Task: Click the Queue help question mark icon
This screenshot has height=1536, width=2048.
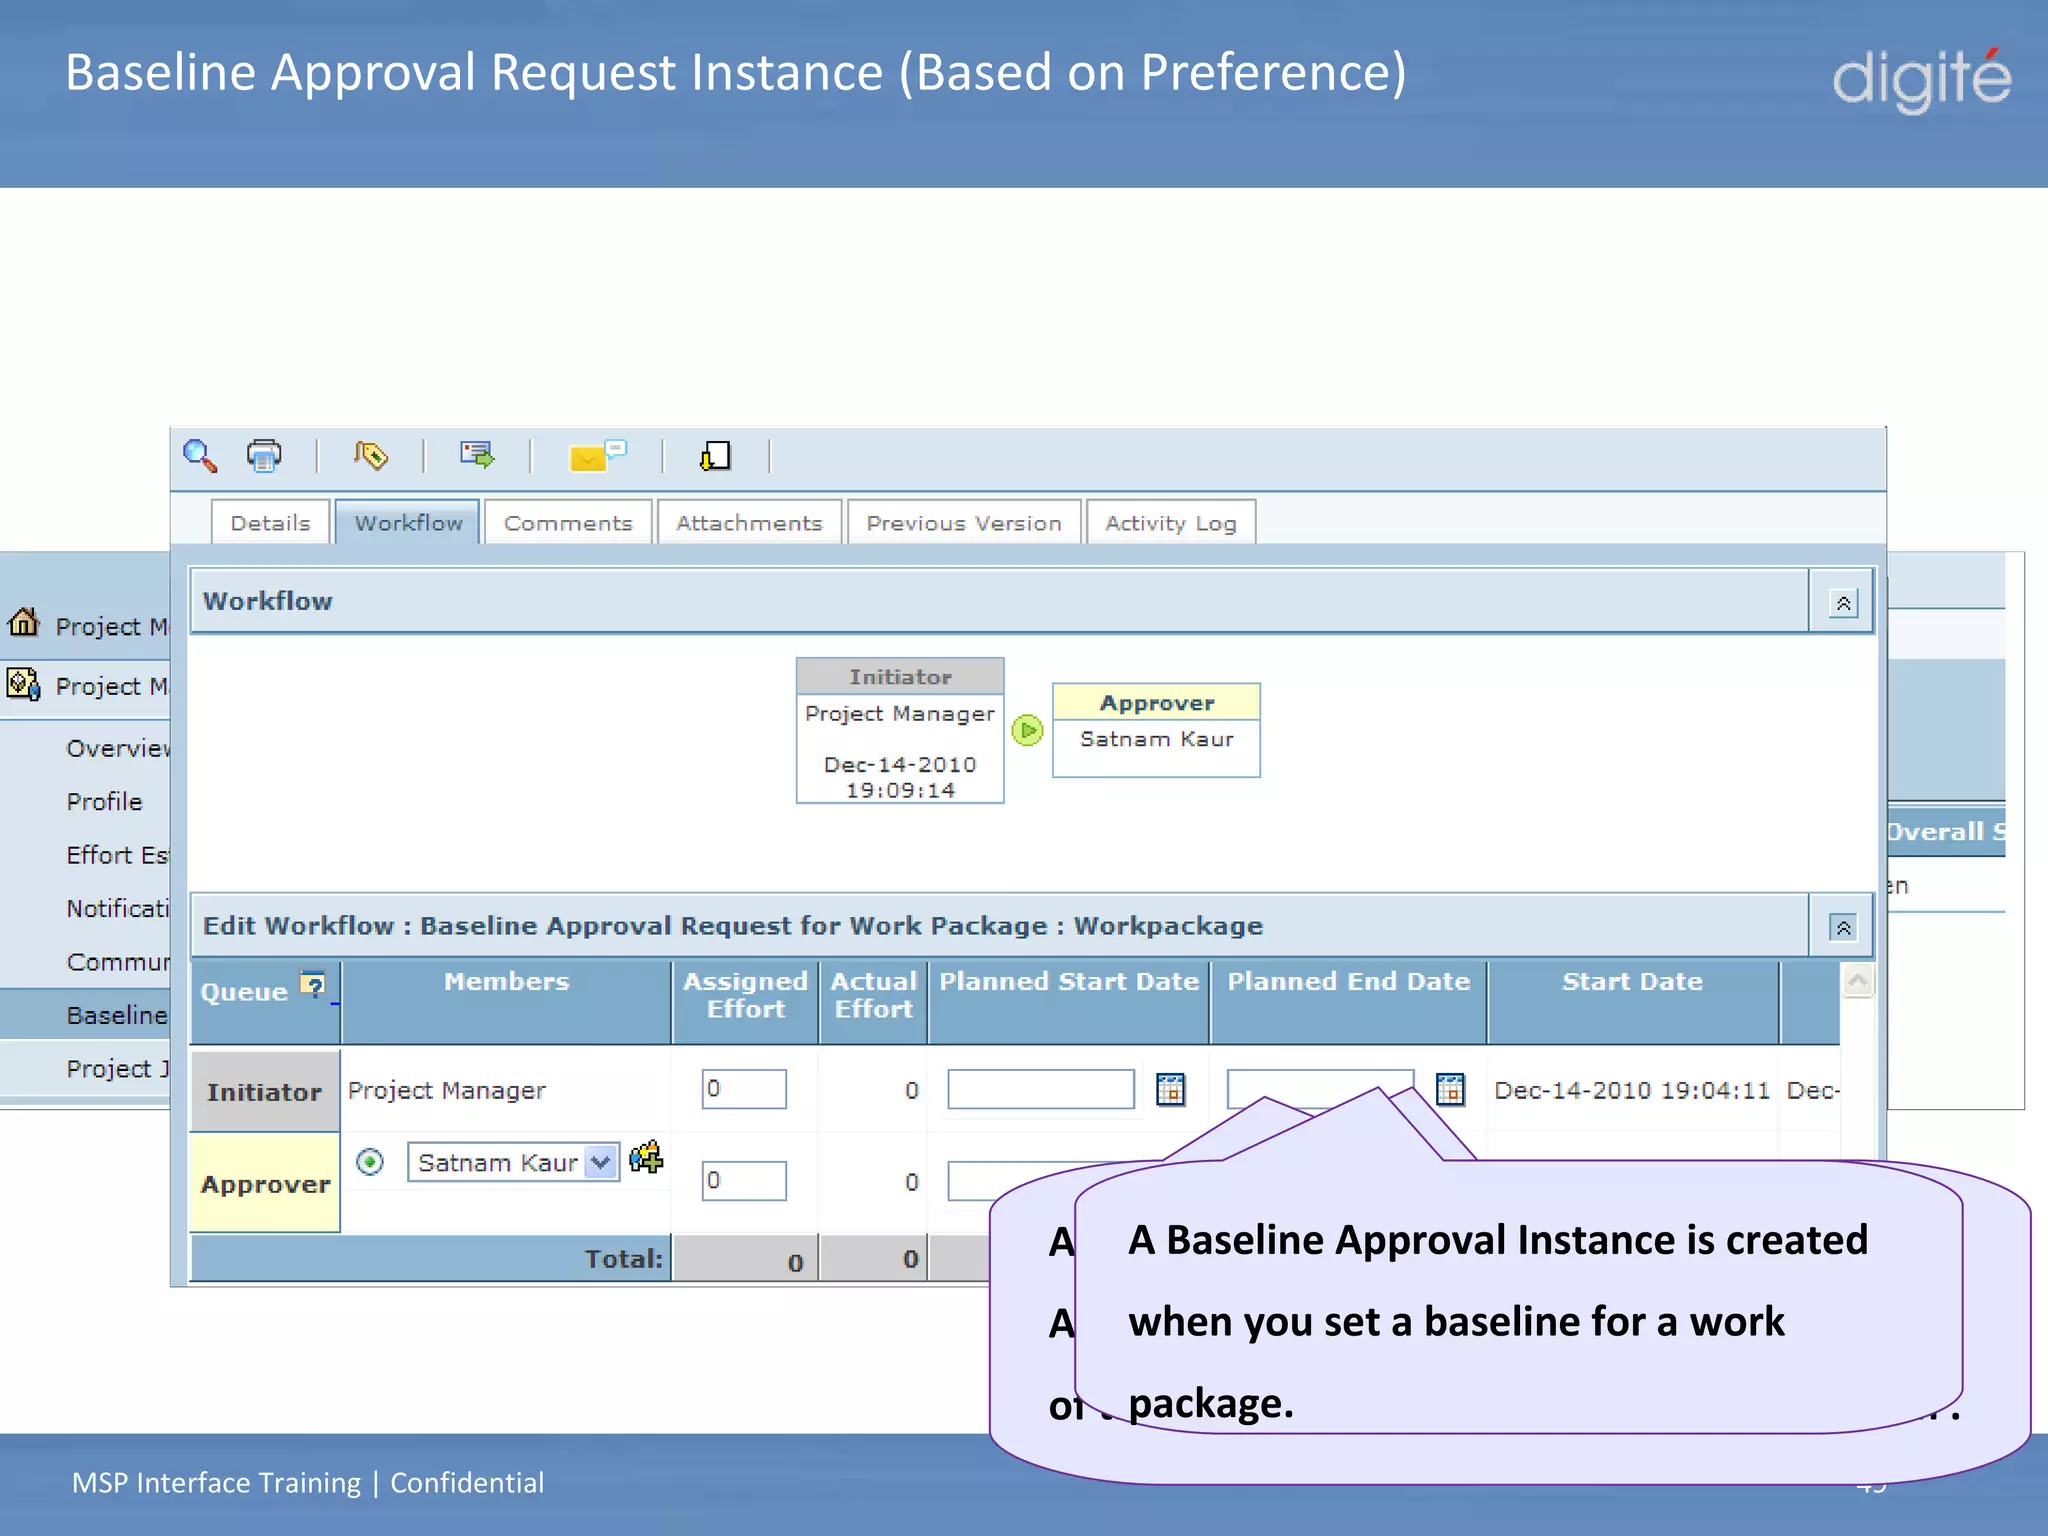Action: (314, 986)
